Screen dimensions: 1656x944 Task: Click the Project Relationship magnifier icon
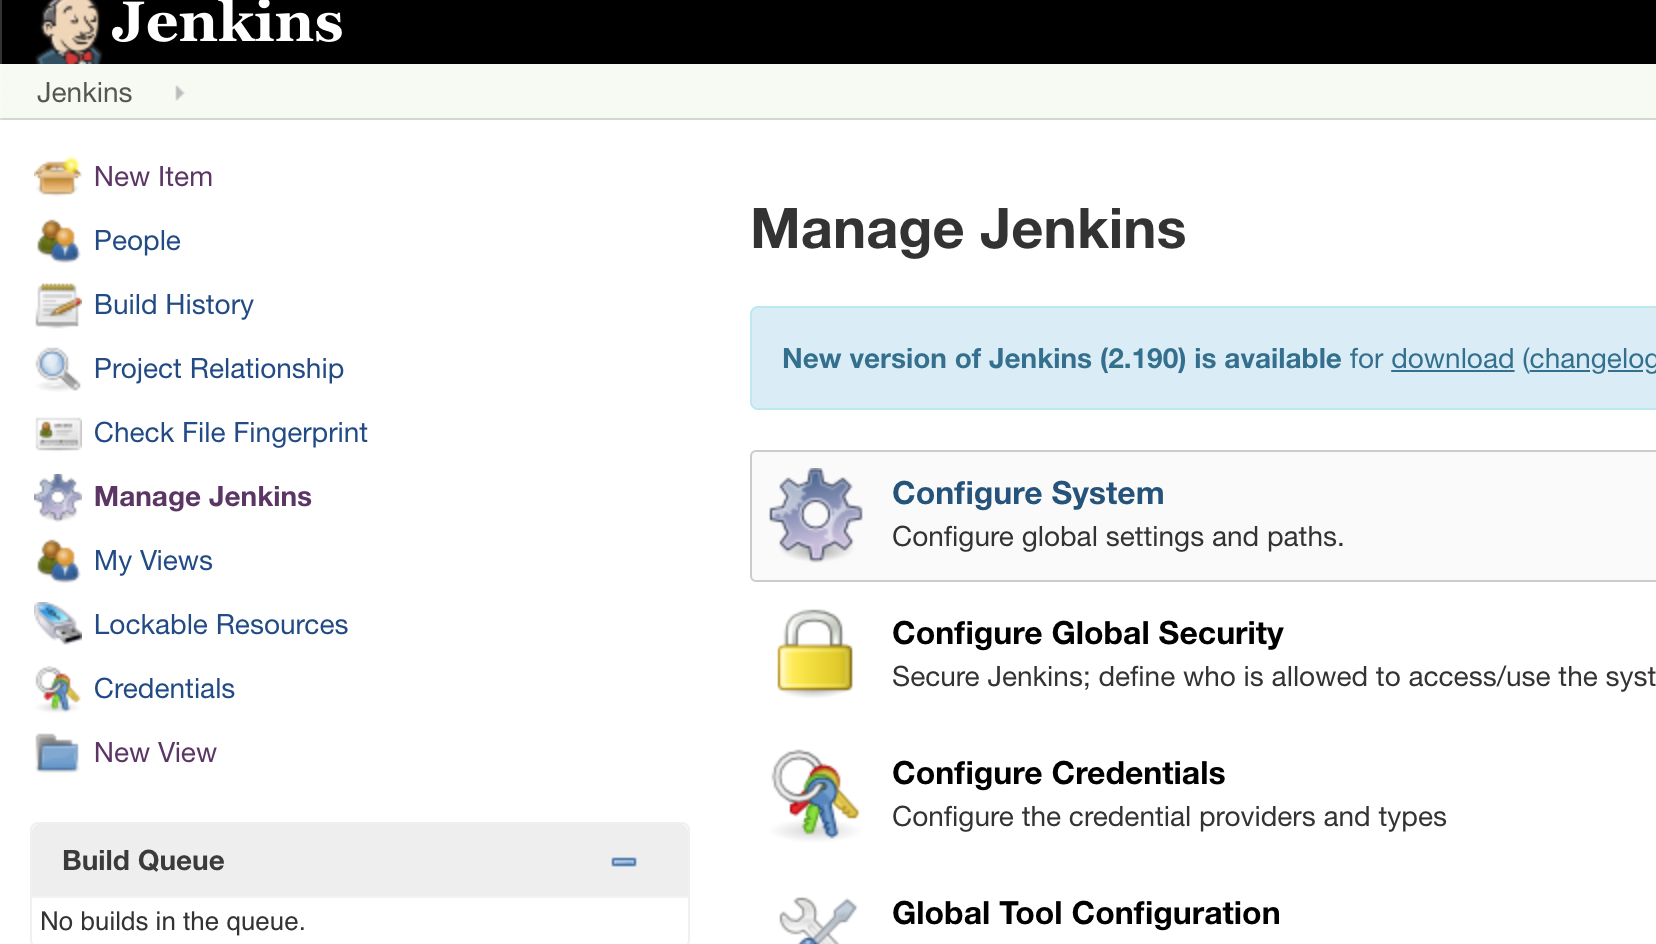[x=57, y=369]
